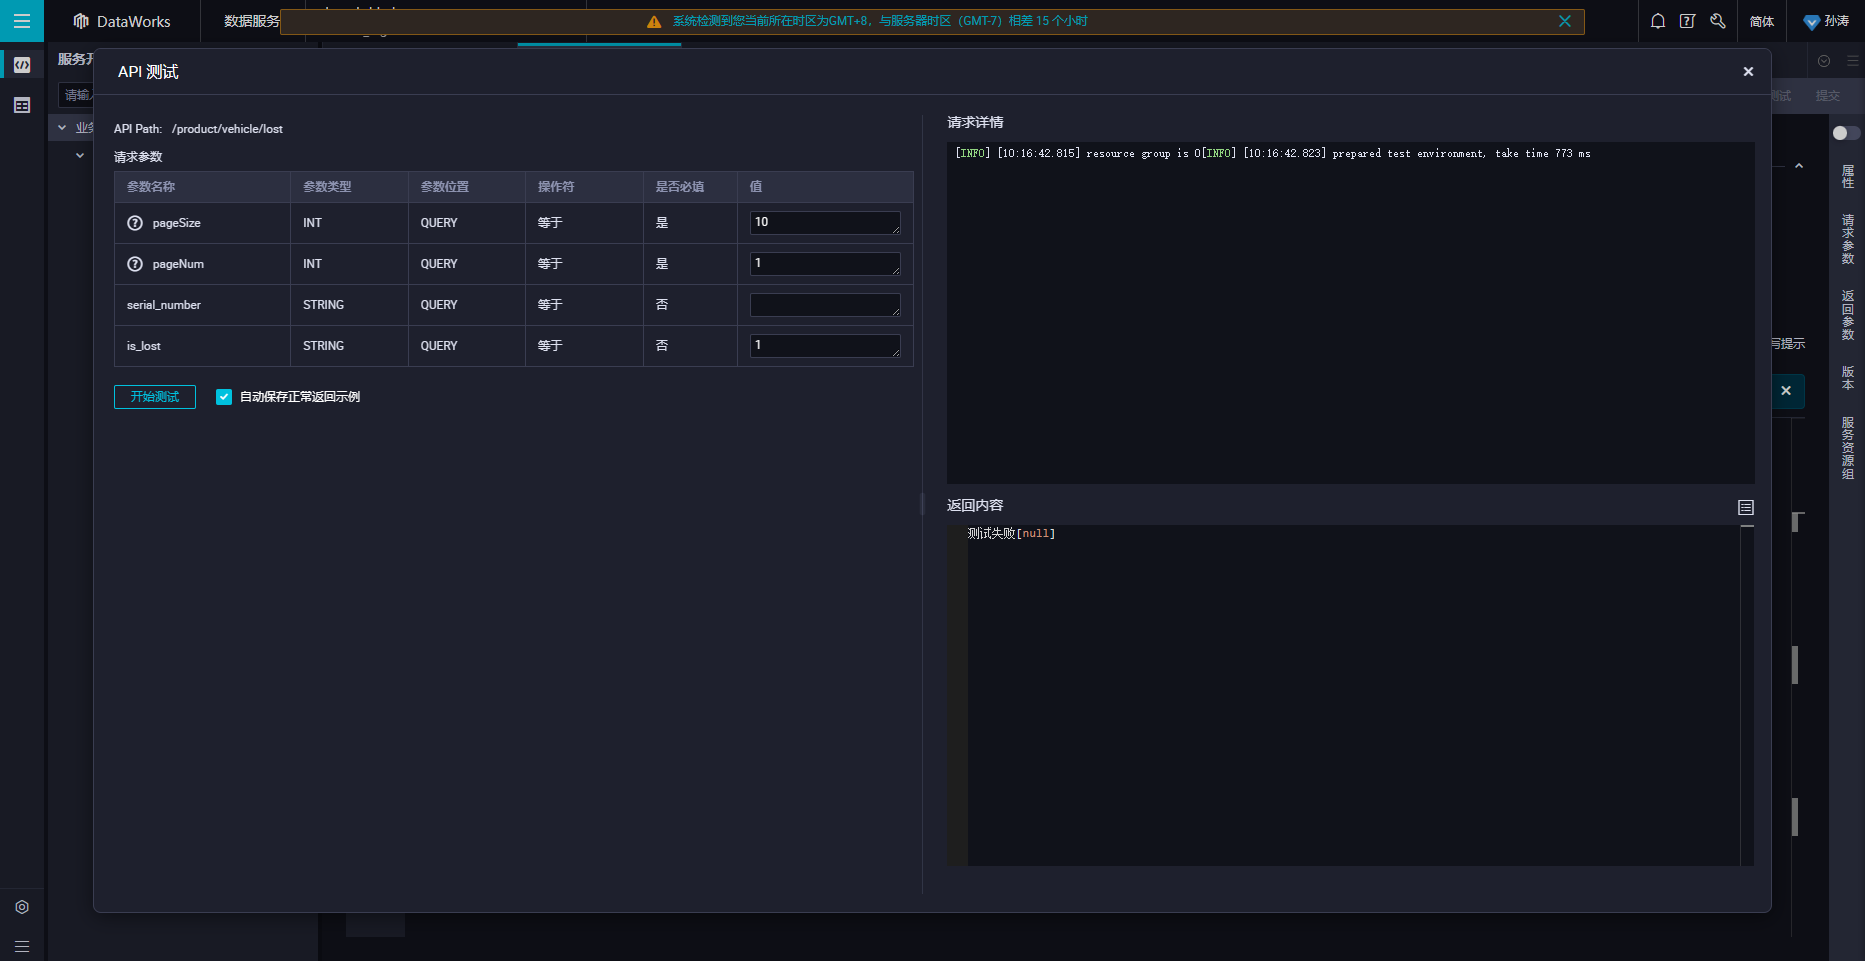The image size is (1865, 961).
Task: Open the 返回参数 side tab
Action: 1848,315
